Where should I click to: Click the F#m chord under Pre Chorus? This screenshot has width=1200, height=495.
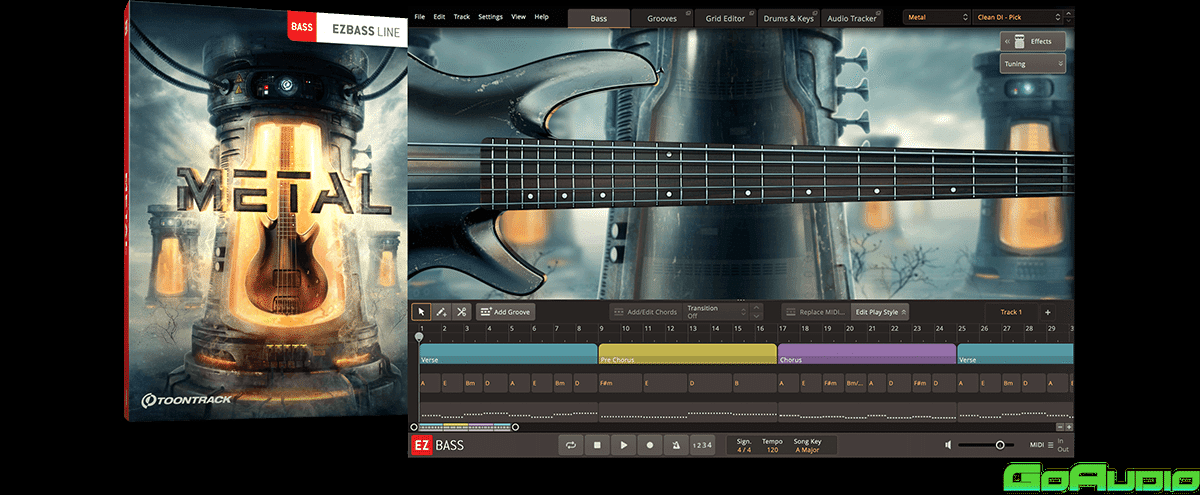point(620,383)
